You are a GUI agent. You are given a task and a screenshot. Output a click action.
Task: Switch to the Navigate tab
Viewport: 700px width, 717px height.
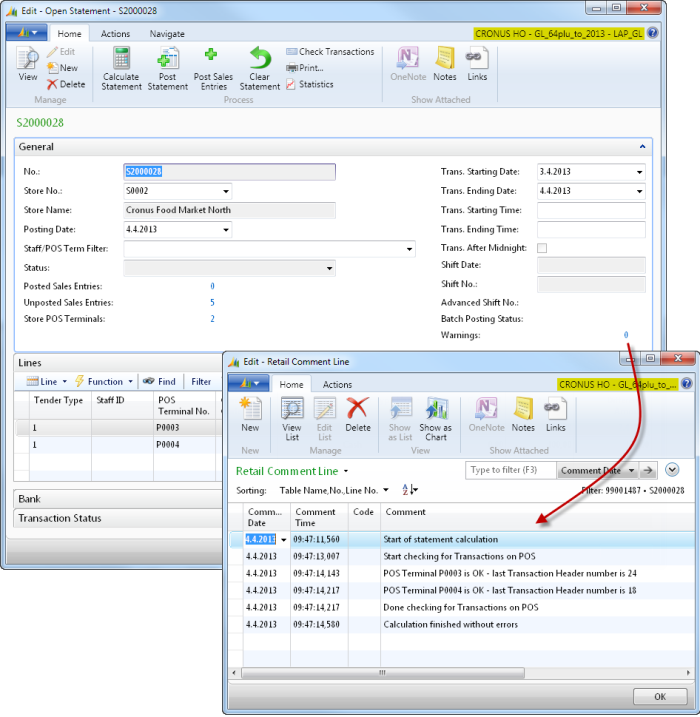tap(167, 34)
